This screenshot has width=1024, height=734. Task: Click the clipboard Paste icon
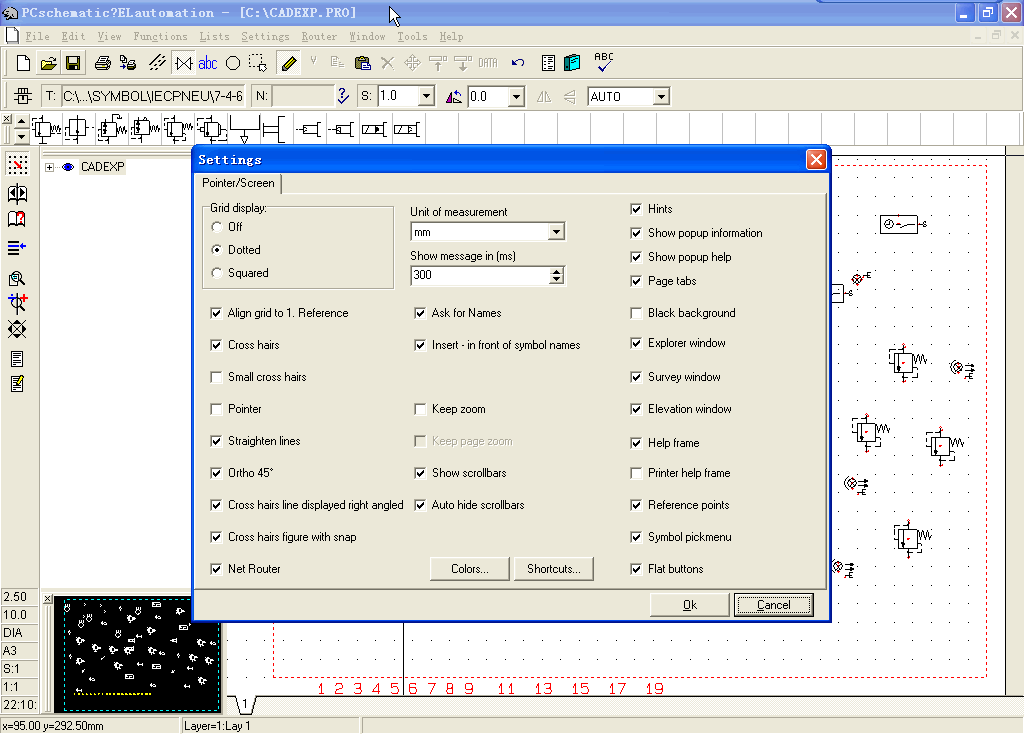click(x=362, y=63)
